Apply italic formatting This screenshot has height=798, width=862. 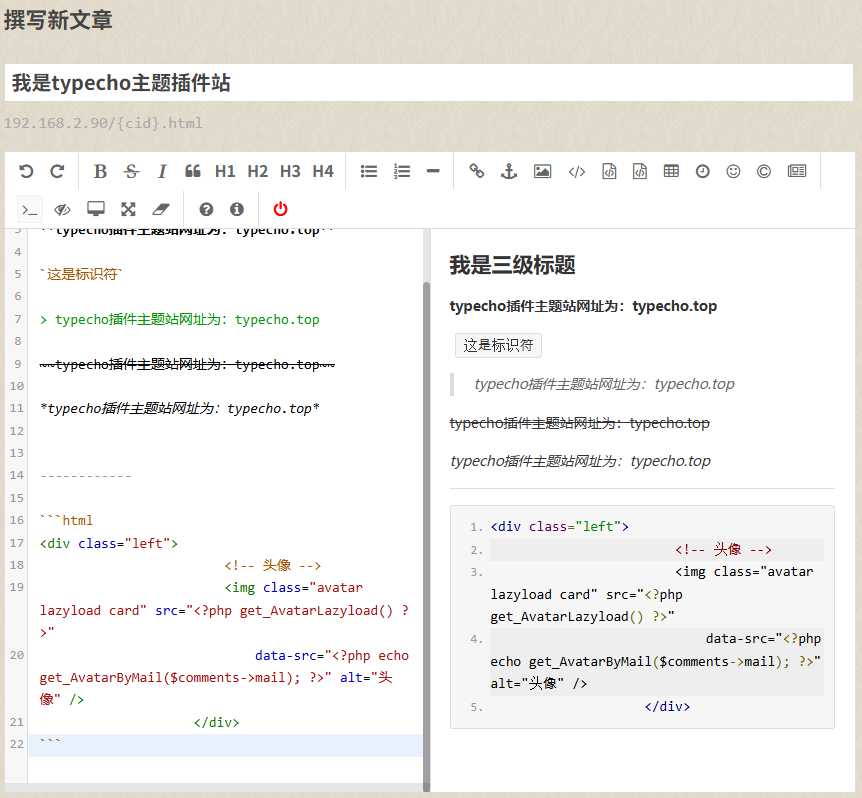(x=162, y=171)
